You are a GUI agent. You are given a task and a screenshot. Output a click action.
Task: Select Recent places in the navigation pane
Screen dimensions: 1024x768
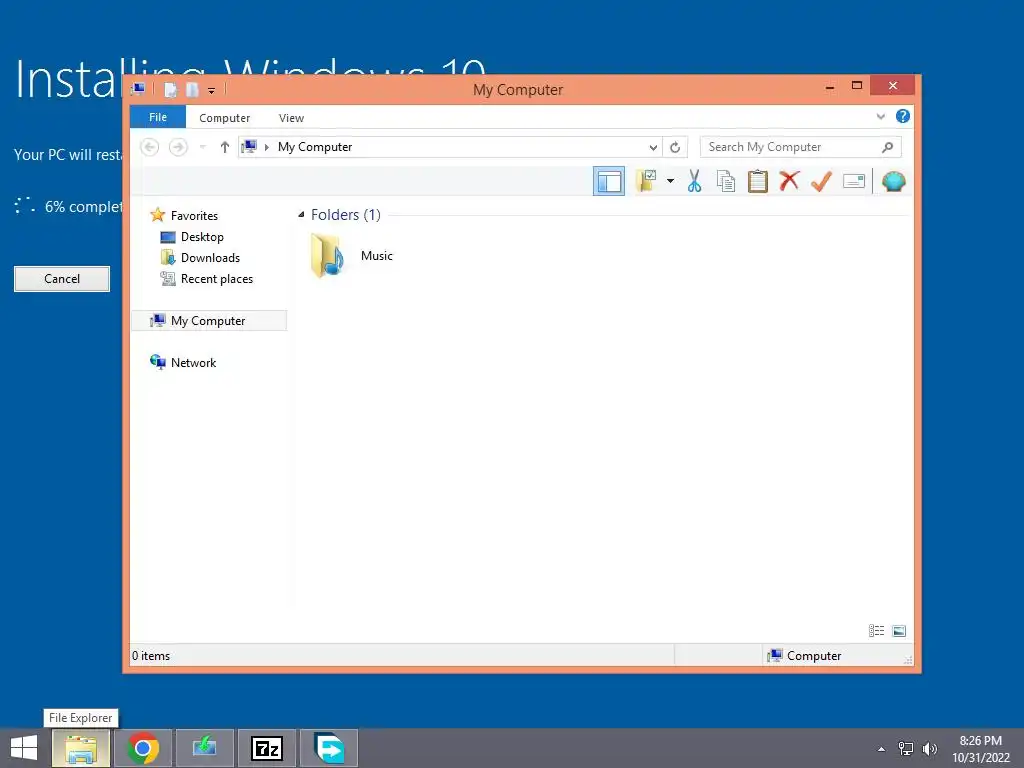coord(217,279)
